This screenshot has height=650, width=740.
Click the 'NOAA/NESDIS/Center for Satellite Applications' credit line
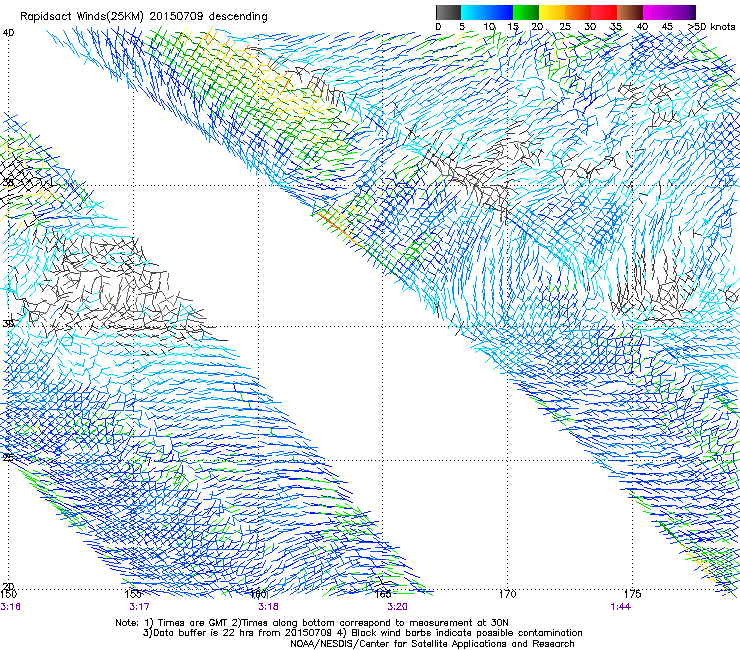pyautogui.click(x=432, y=644)
